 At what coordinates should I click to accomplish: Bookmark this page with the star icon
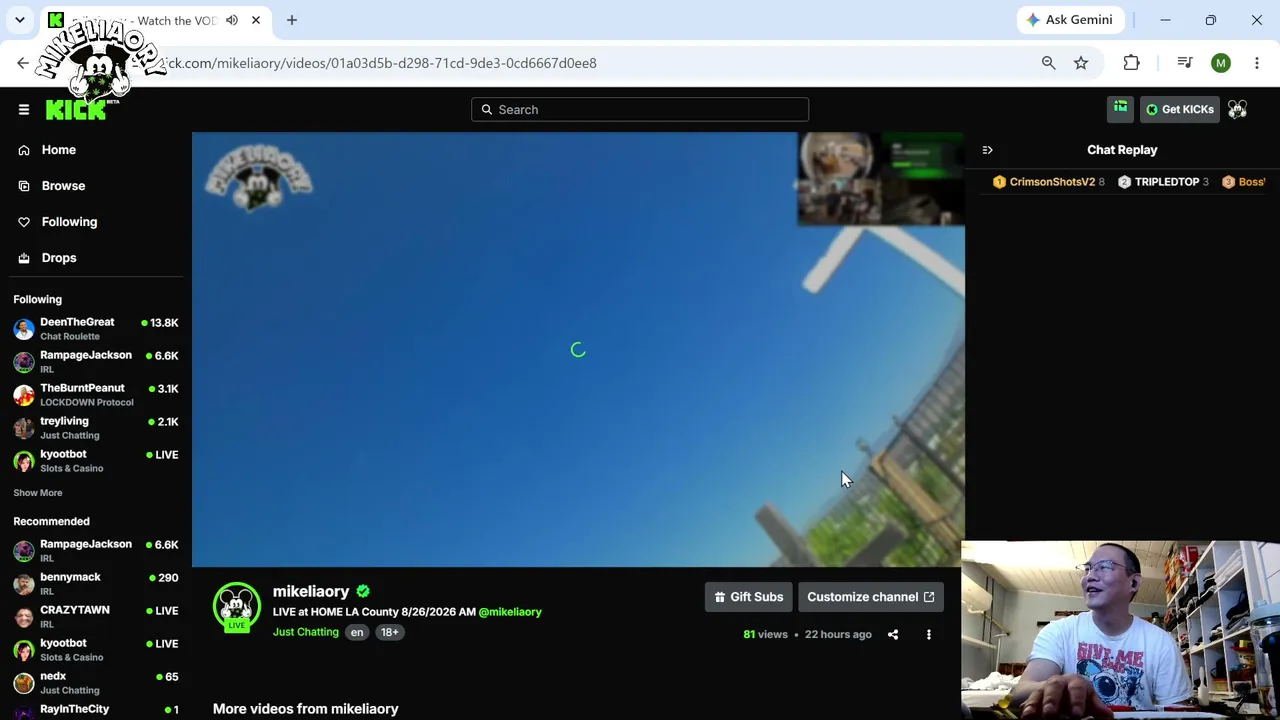[1081, 63]
